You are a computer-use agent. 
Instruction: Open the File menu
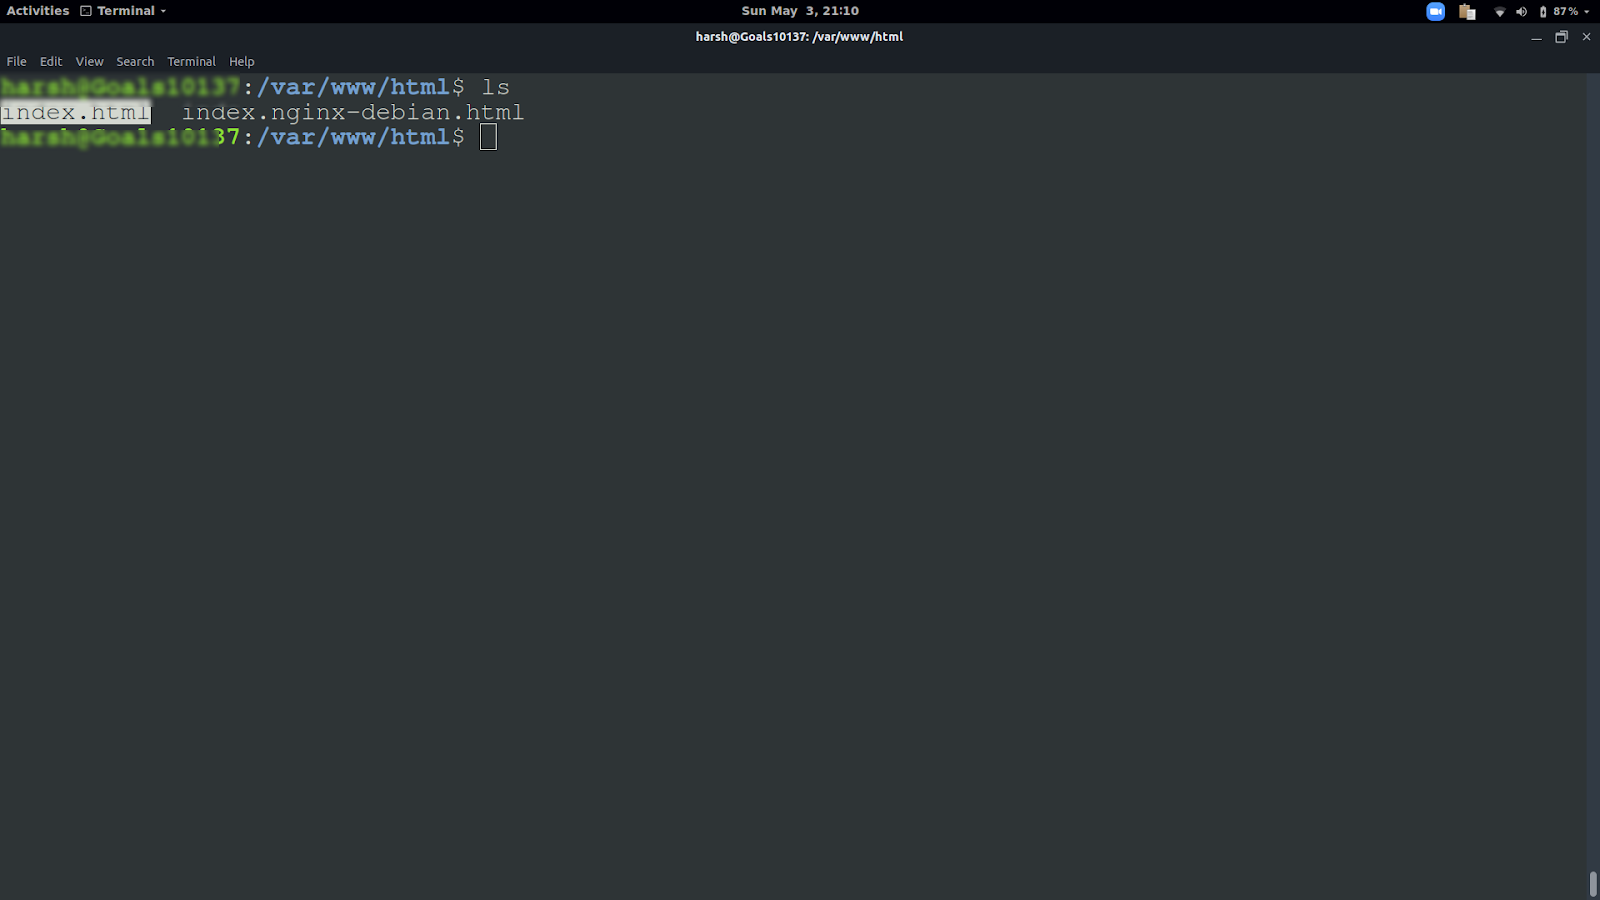[x=17, y=61]
